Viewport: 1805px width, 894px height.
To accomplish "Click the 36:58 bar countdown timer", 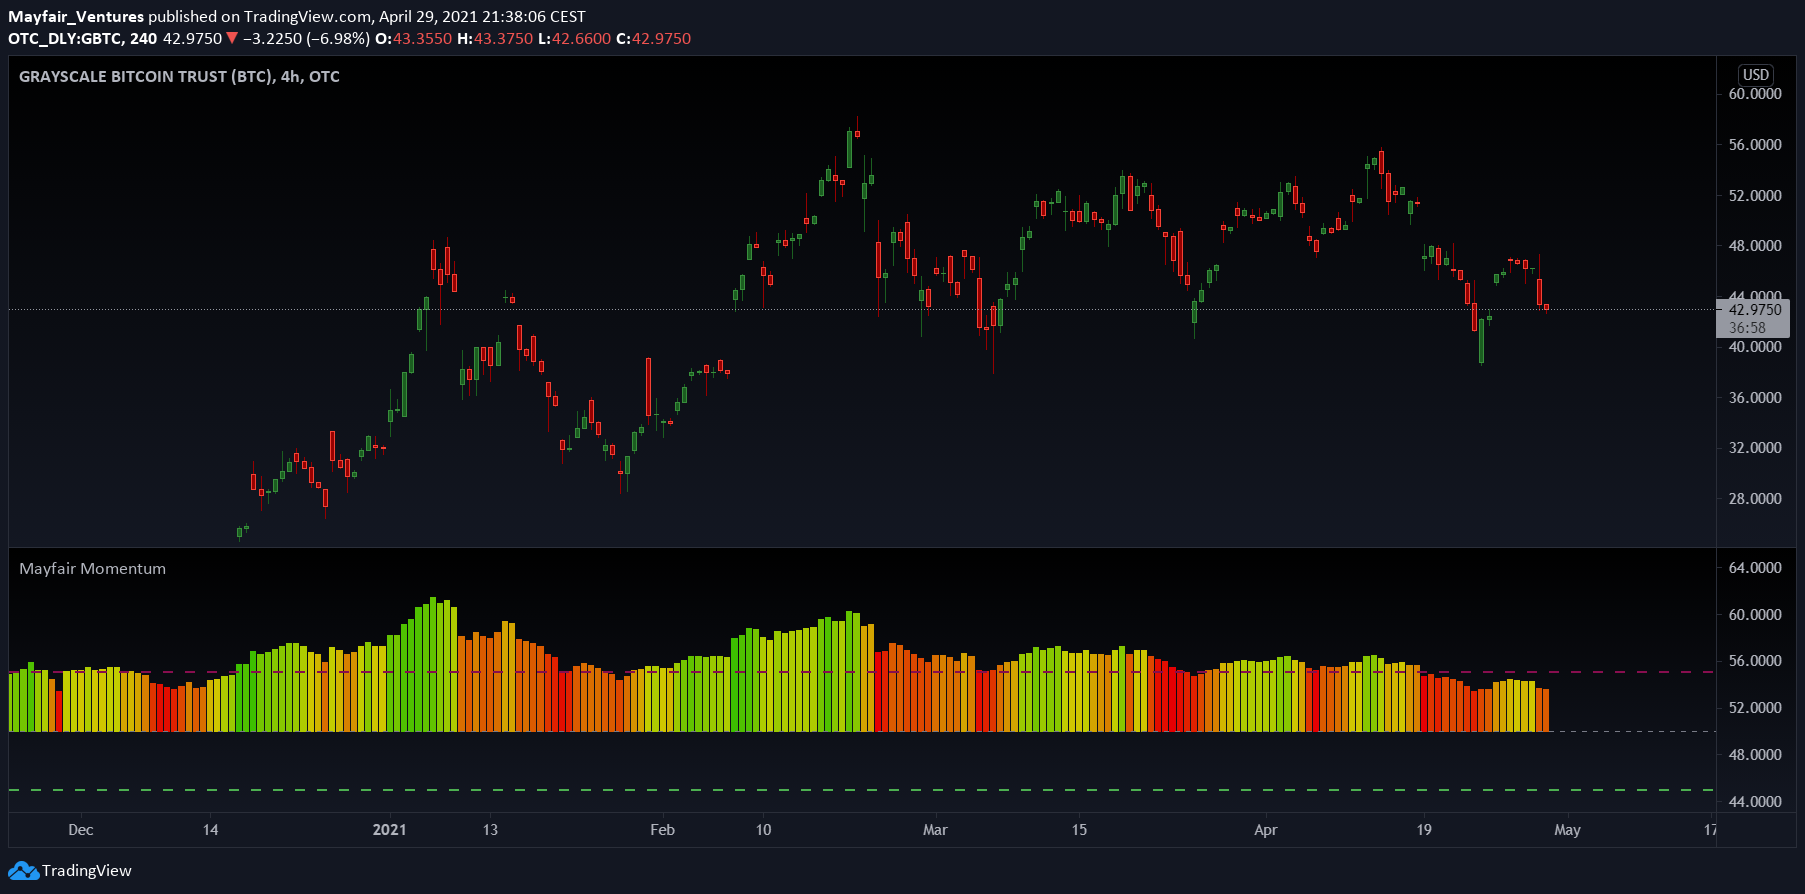I will click(1747, 328).
